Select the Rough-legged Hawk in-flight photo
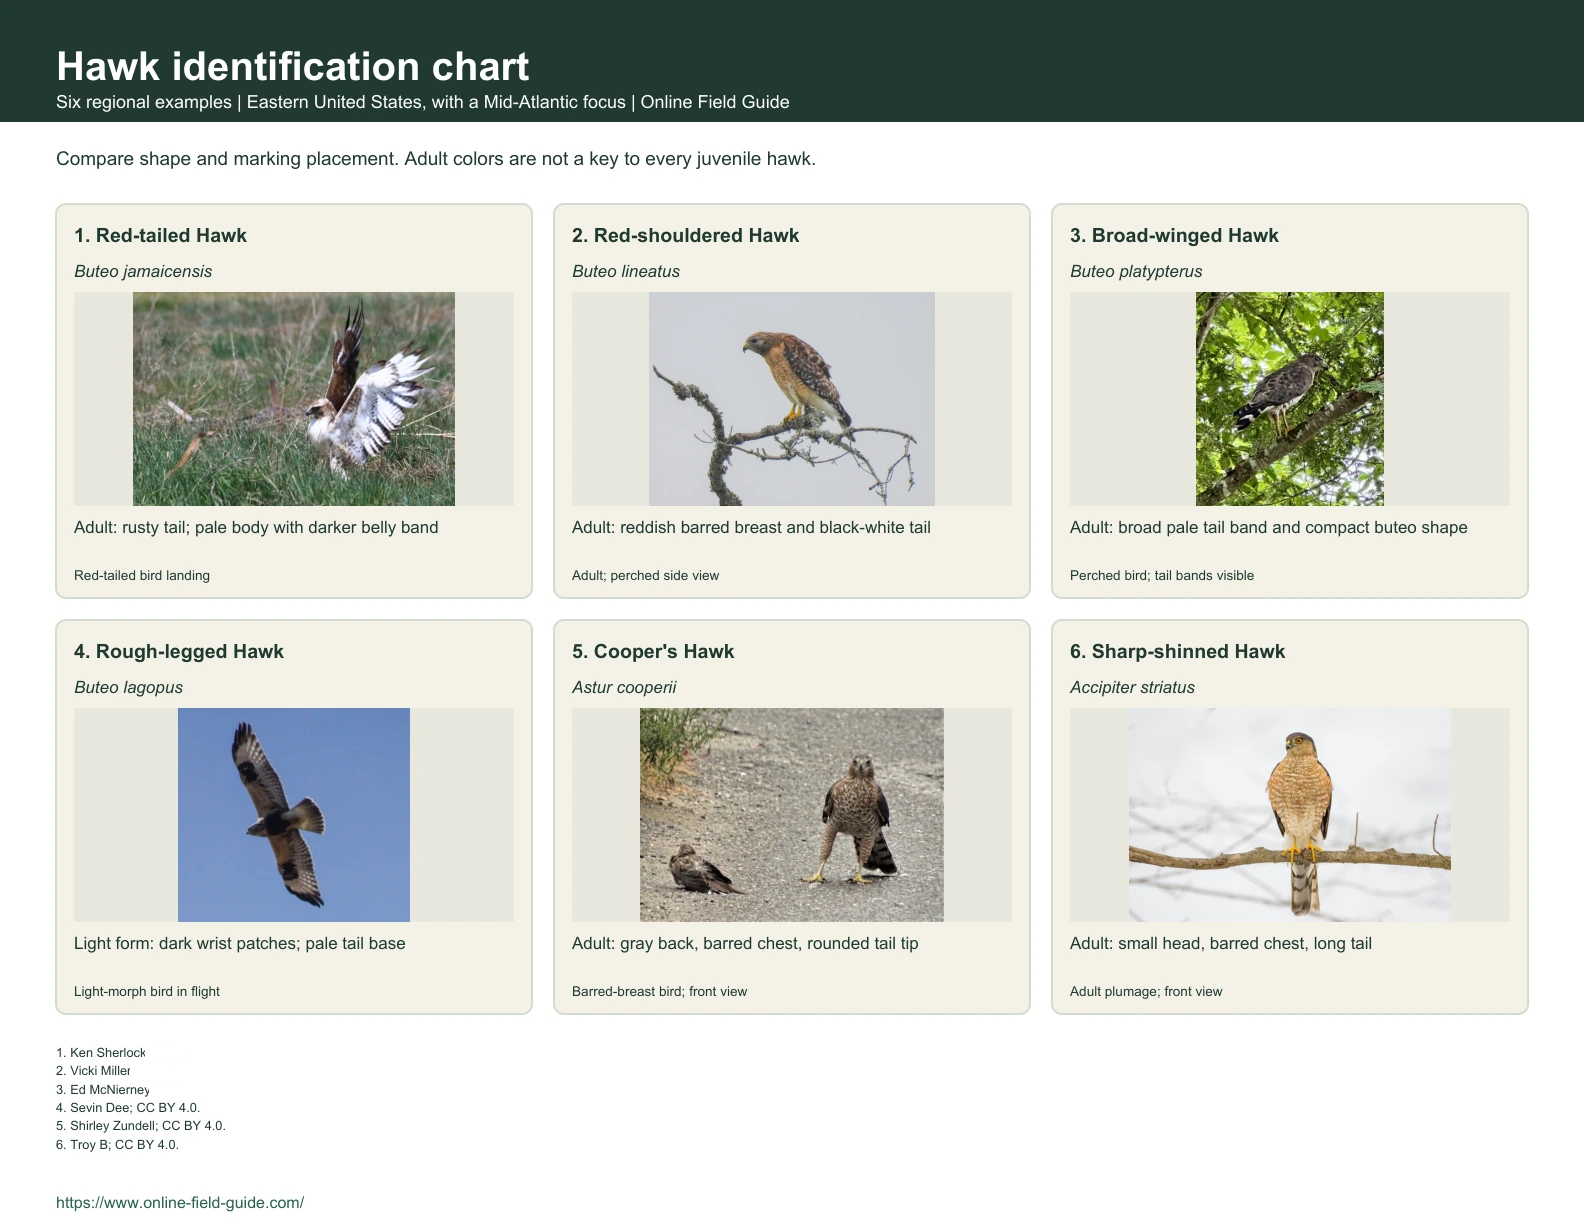The width and height of the screenshot is (1584, 1224). pos(294,815)
